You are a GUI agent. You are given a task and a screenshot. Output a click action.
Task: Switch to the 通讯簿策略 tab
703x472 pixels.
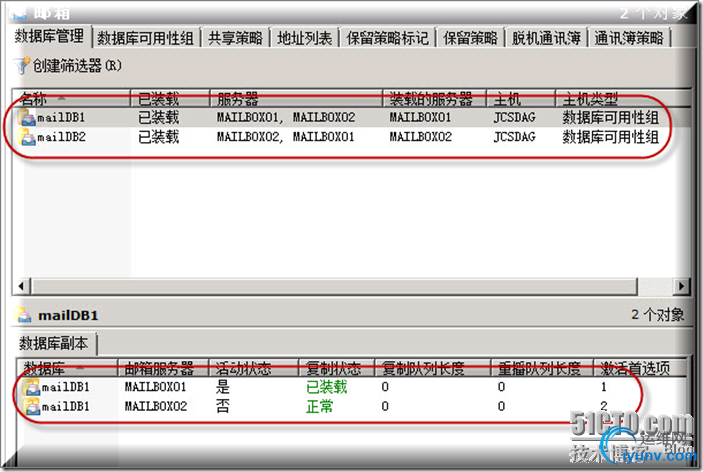(x=629, y=38)
